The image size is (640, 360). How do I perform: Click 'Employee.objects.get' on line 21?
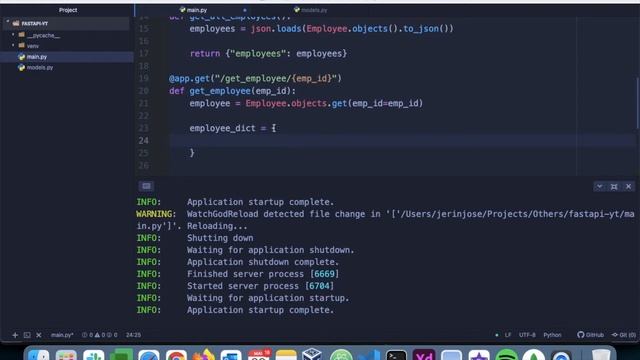click(296, 103)
